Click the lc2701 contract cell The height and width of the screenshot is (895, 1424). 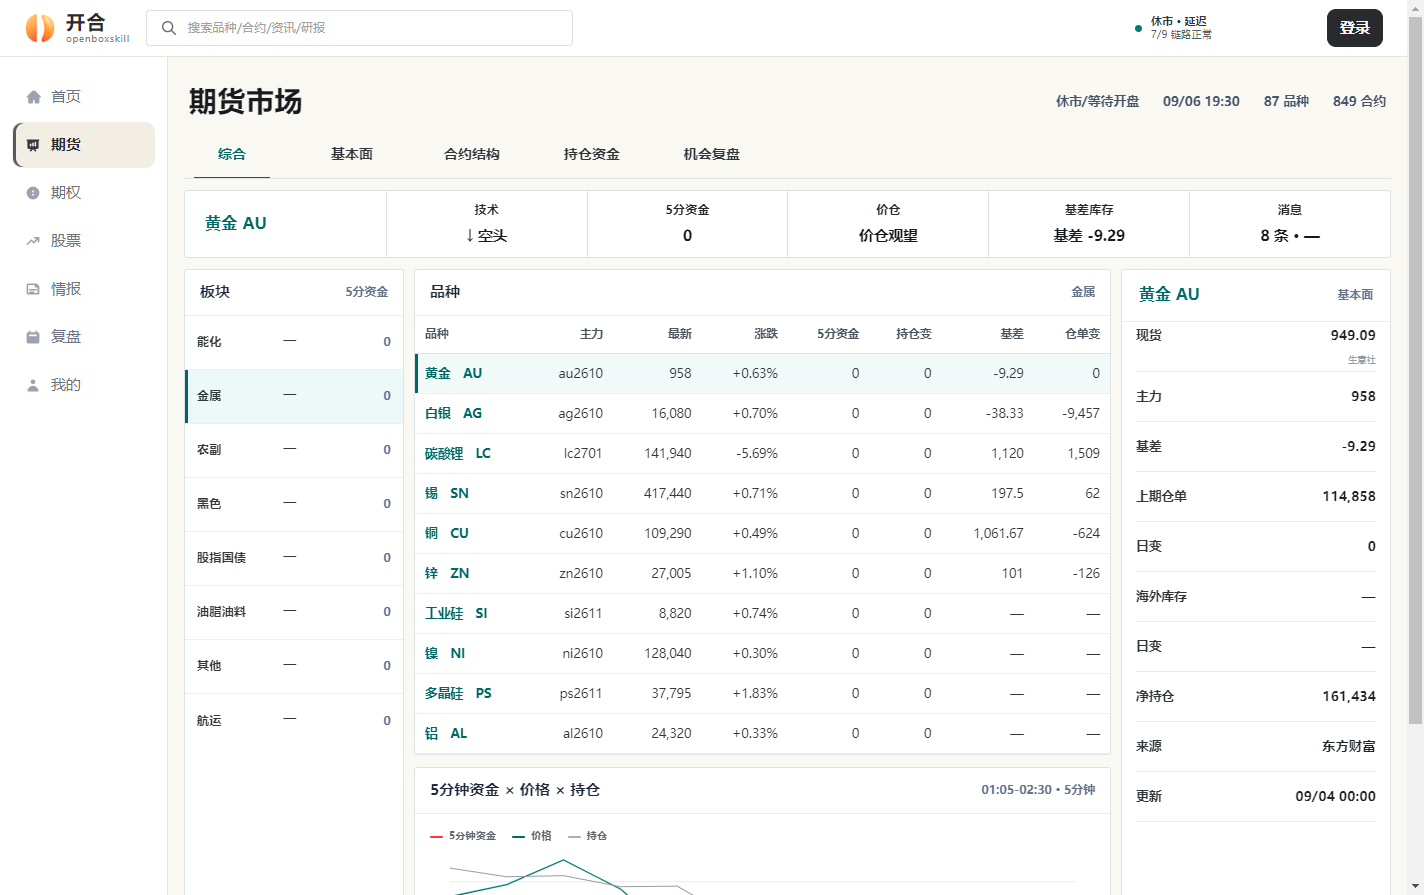point(583,453)
